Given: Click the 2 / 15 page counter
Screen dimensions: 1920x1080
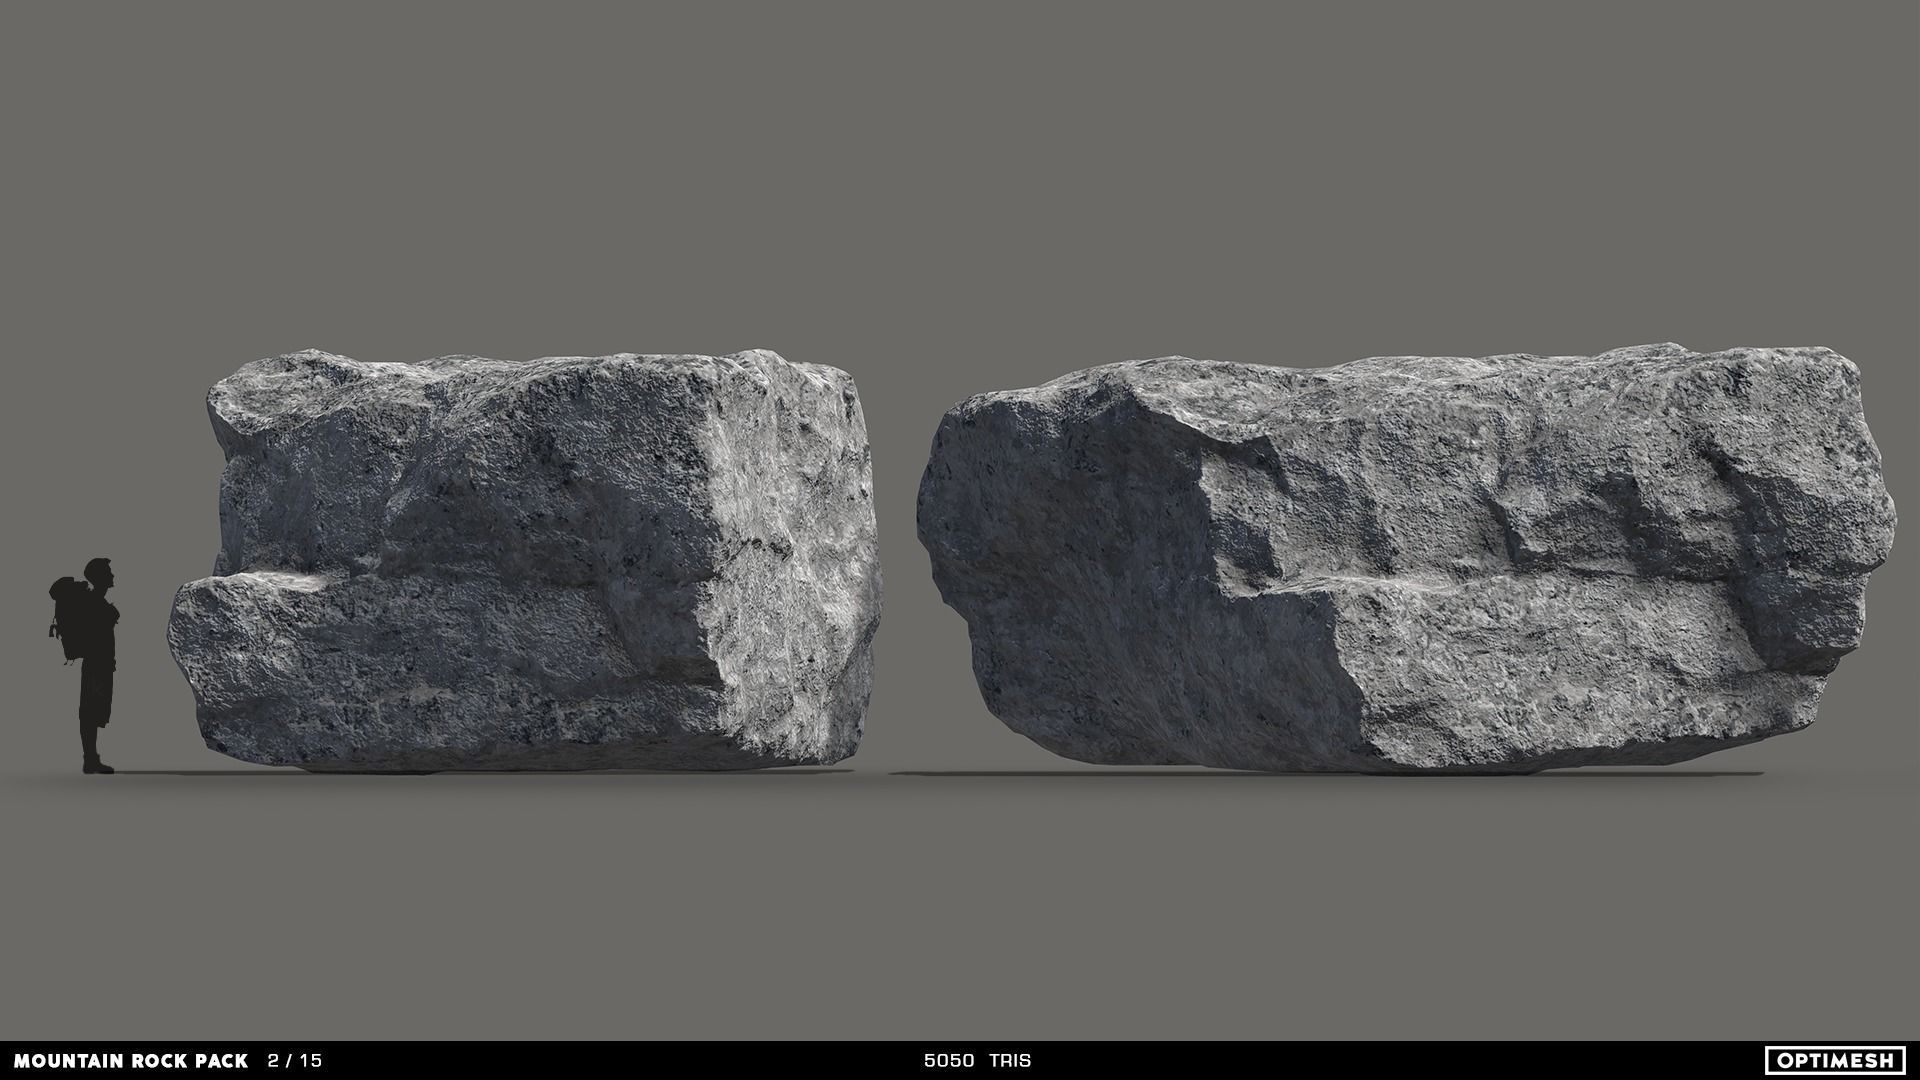Looking at the screenshot, I should click(295, 1060).
